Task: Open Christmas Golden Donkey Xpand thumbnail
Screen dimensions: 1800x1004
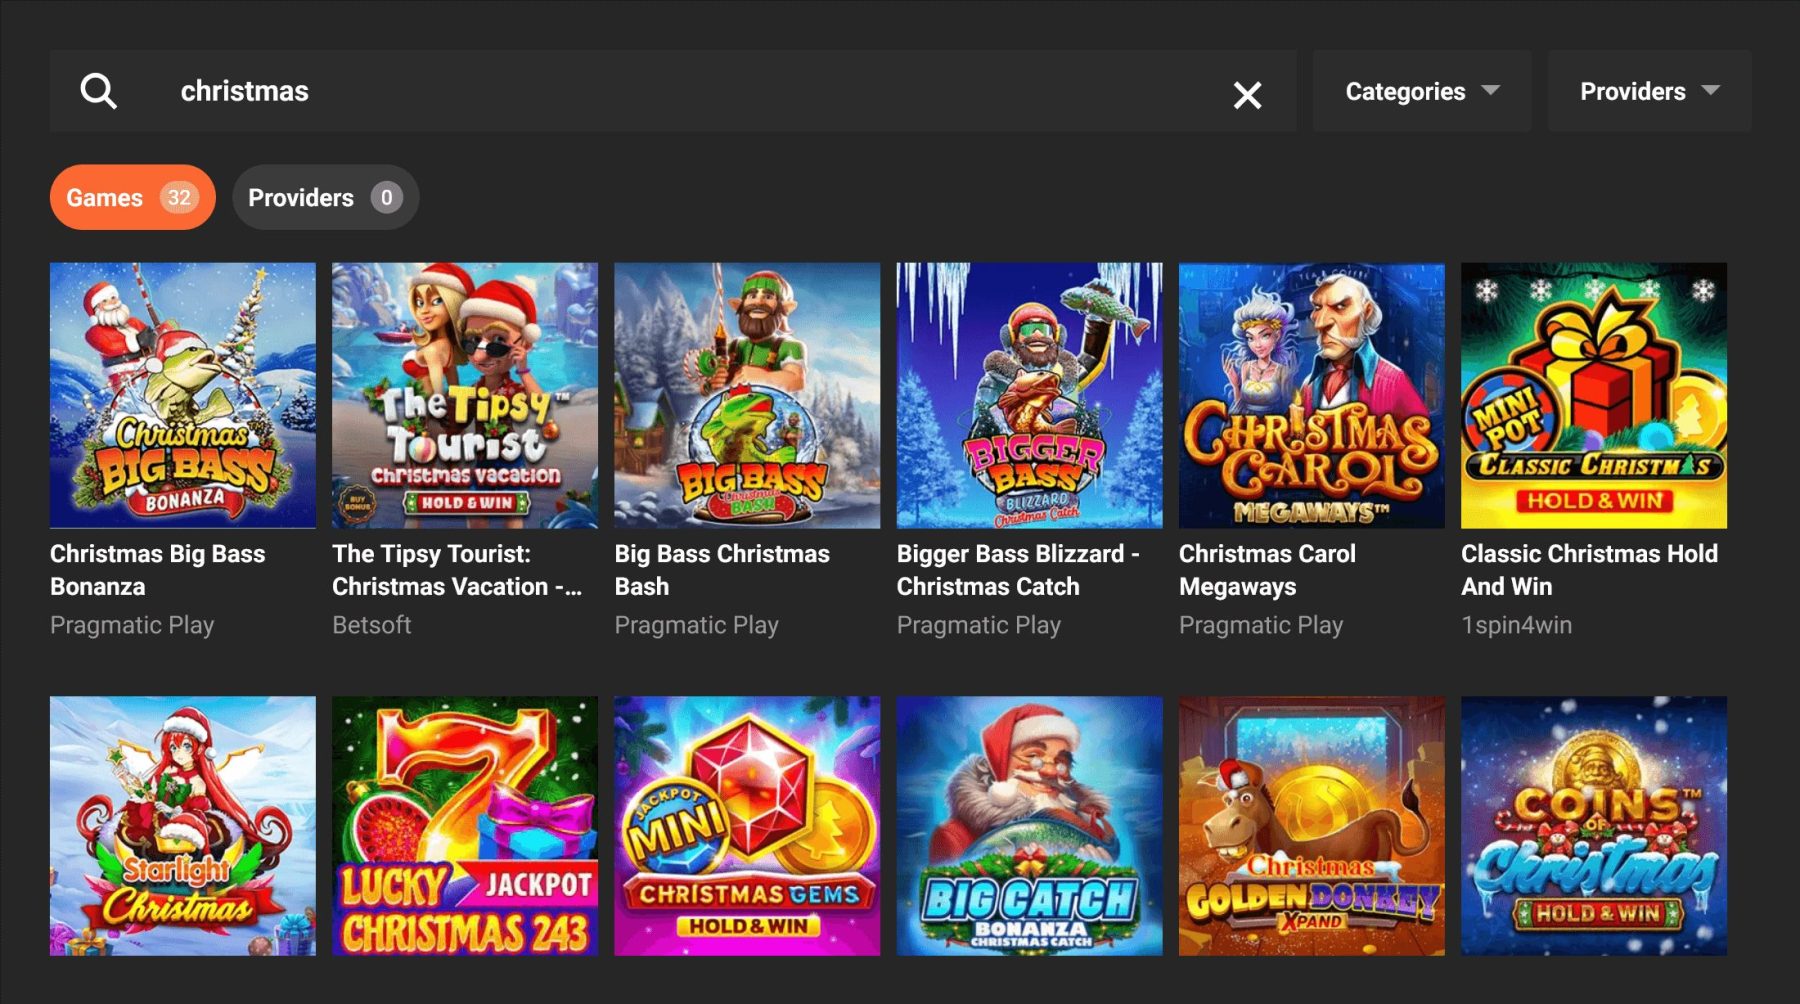Action: [x=1311, y=826]
